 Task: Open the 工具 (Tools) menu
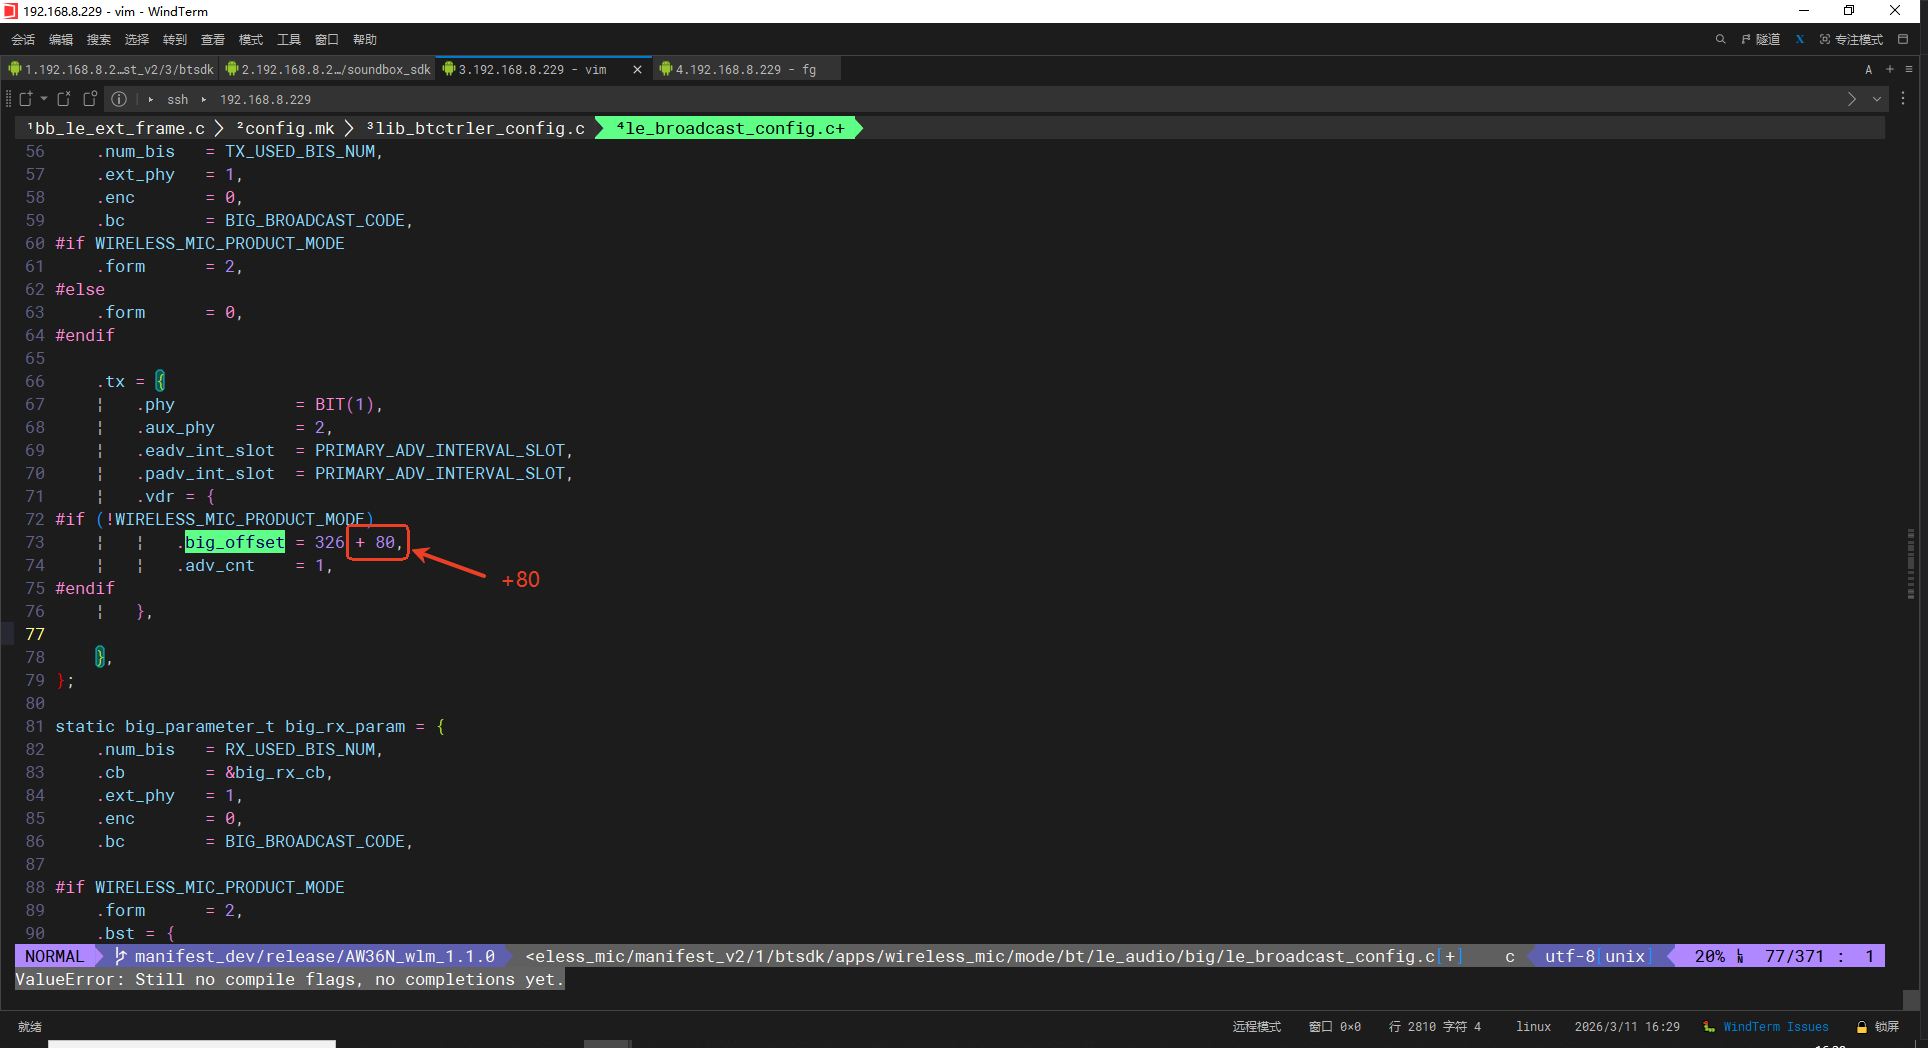tap(289, 40)
